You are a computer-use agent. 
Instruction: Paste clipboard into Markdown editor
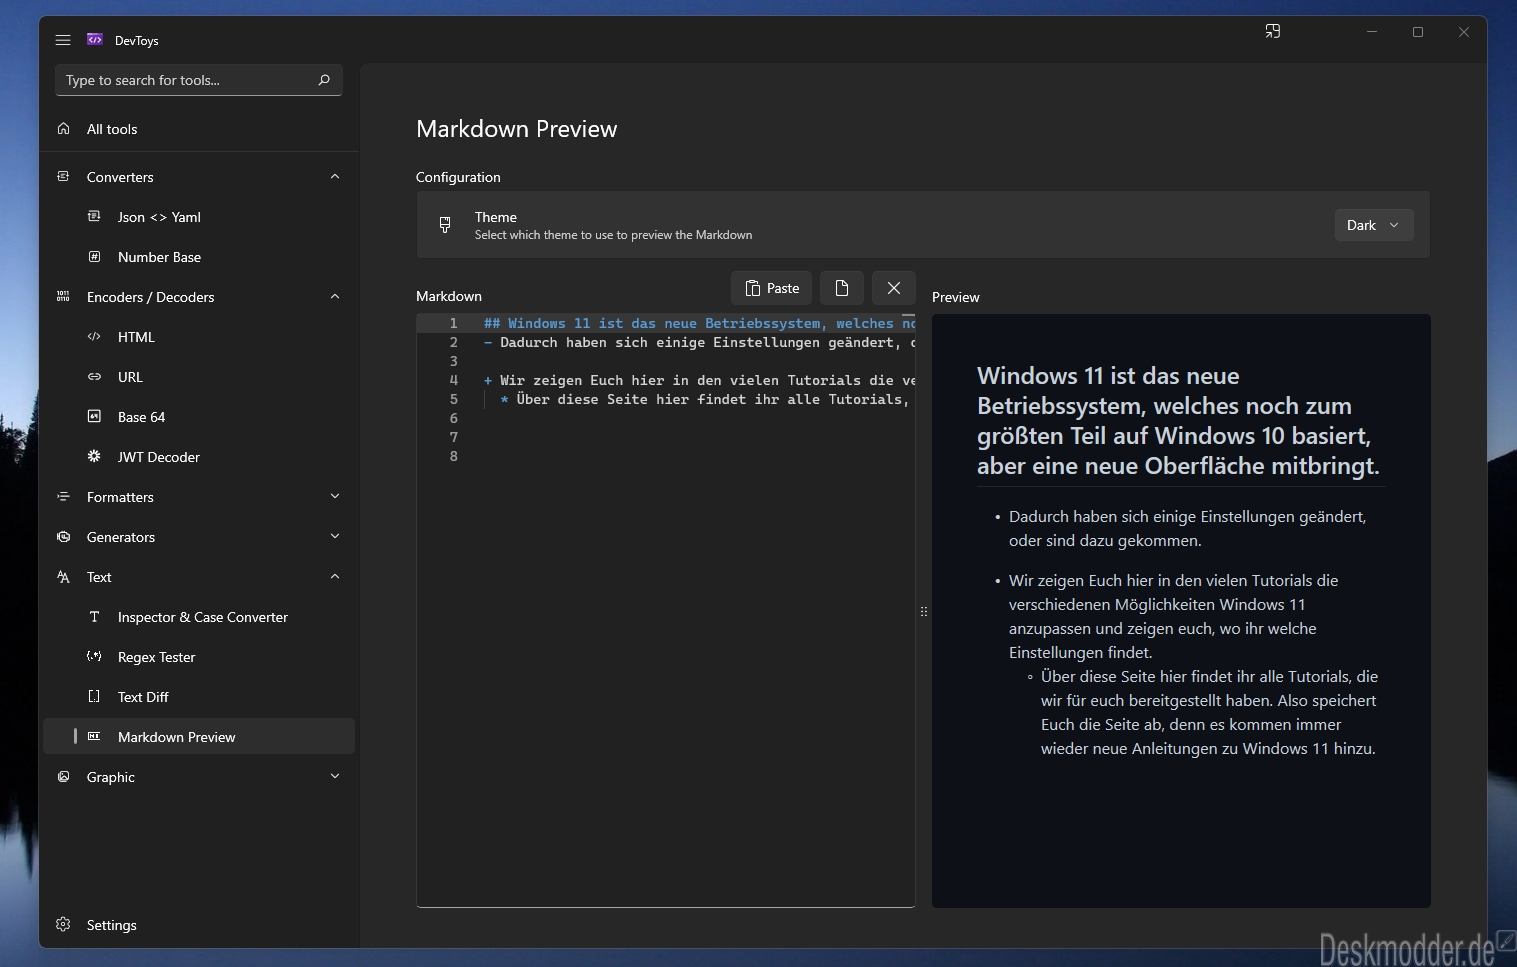coord(772,288)
